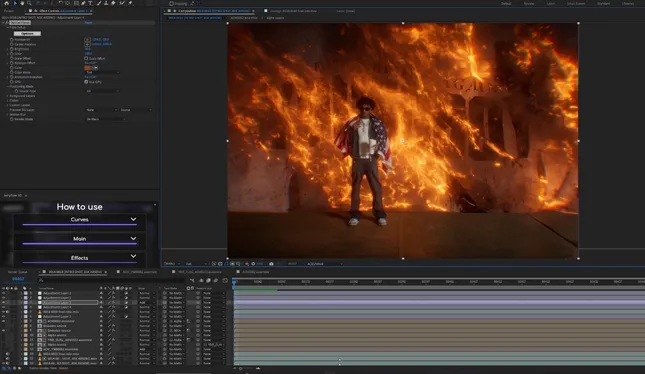The height and width of the screenshot is (374, 645).
Task: Open the Source Type dropdown
Action: (x=102, y=91)
